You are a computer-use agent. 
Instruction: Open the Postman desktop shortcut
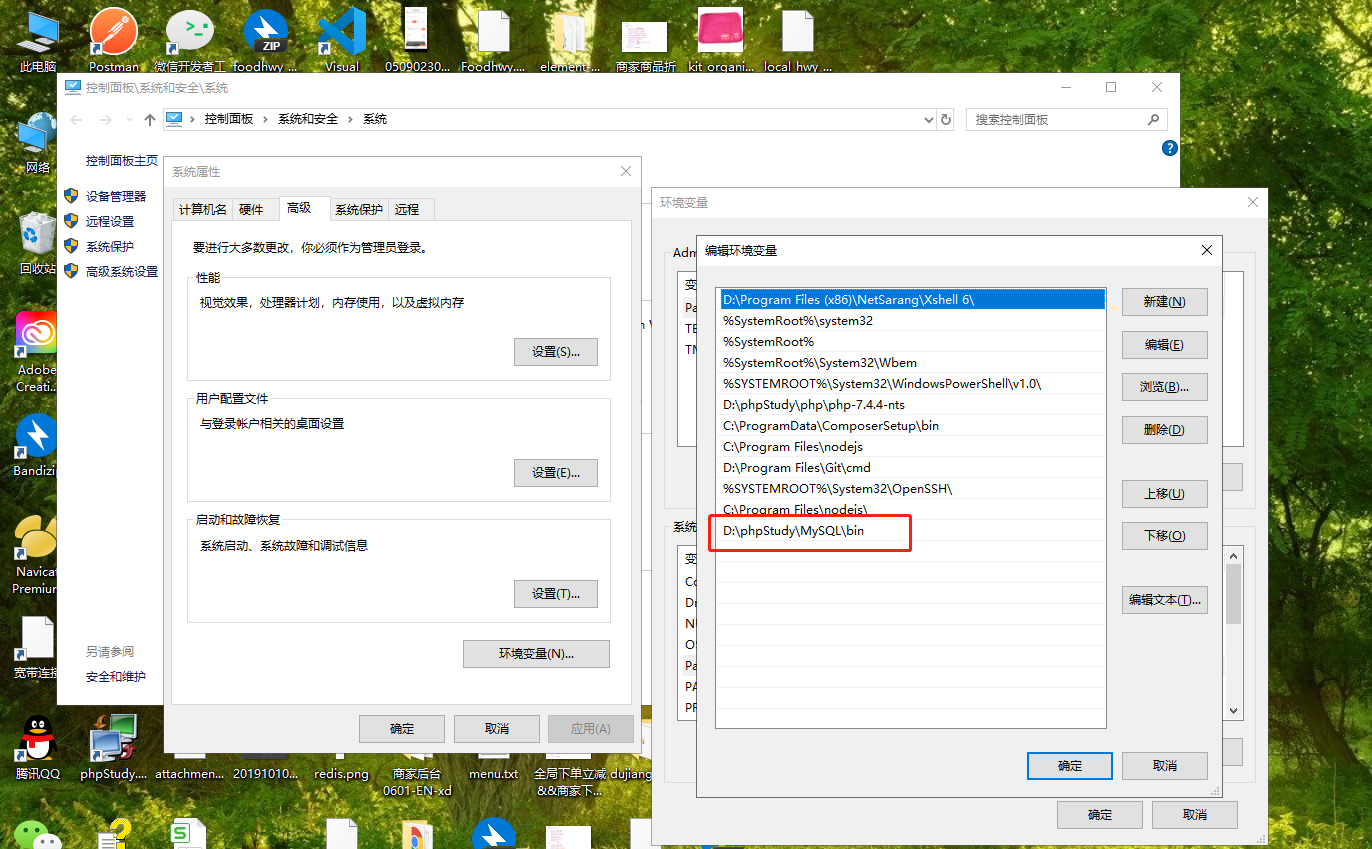114,38
